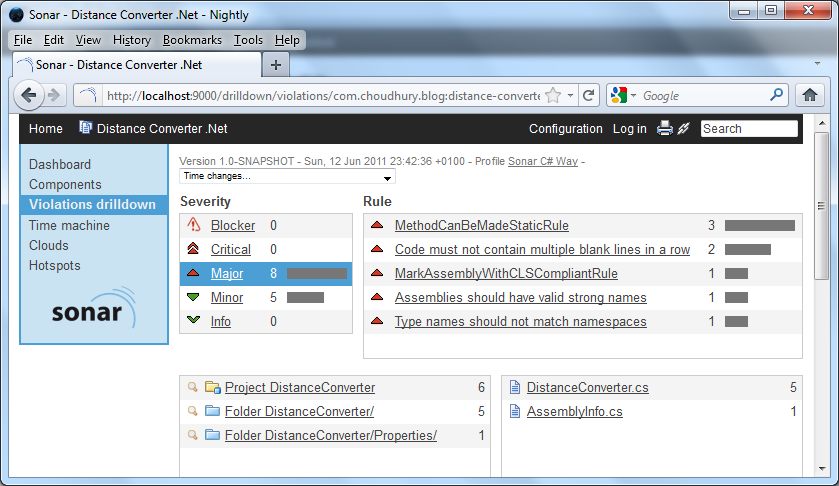Click the Critical severity icon
The height and width of the screenshot is (486, 839).
click(193, 248)
